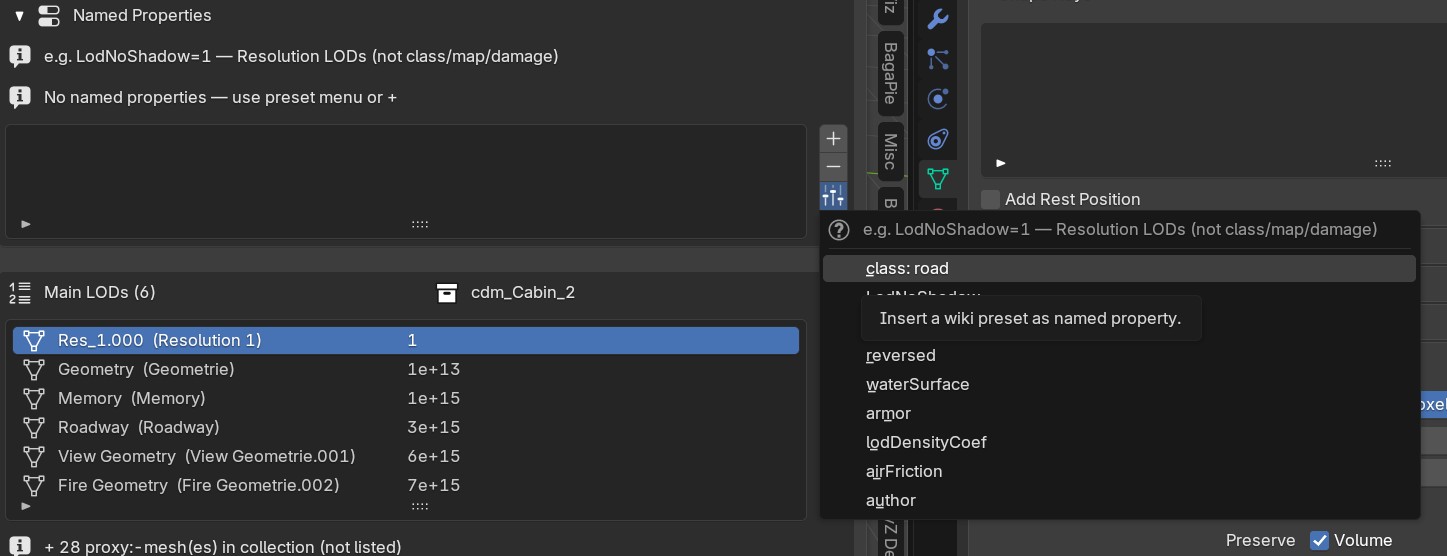Select the Roadway LOD row
The width and height of the screenshot is (1447, 556).
click(406, 427)
